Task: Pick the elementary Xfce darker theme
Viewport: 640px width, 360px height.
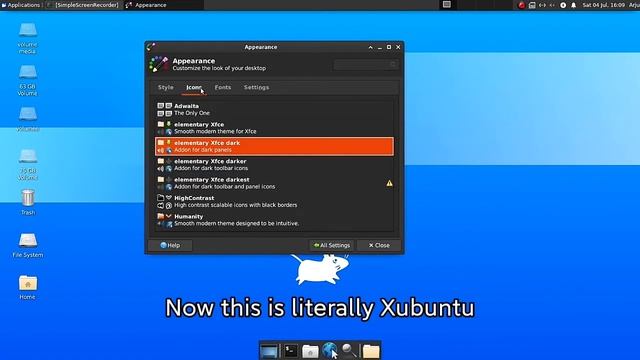Action: [274, 164]
